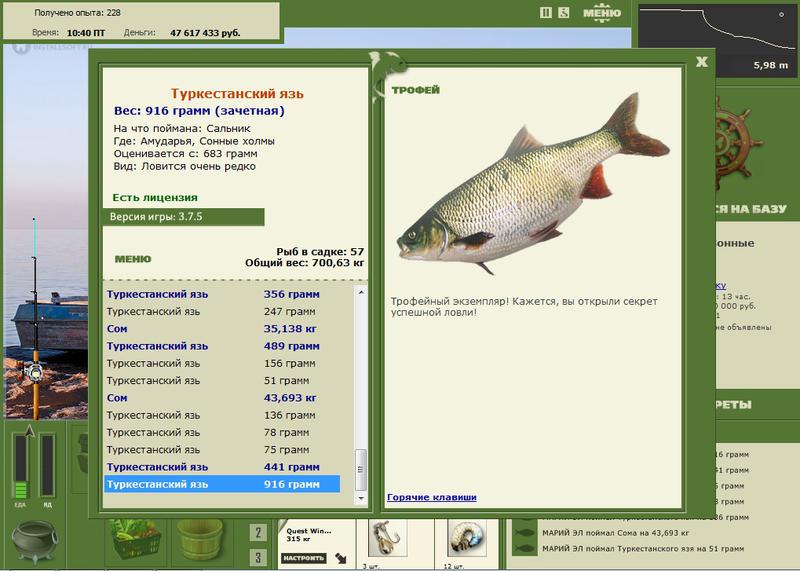Screen dimensions: 800x571
Task: Select the Туркестанский язь 247 грамм row
Action: tap(222, 312)
